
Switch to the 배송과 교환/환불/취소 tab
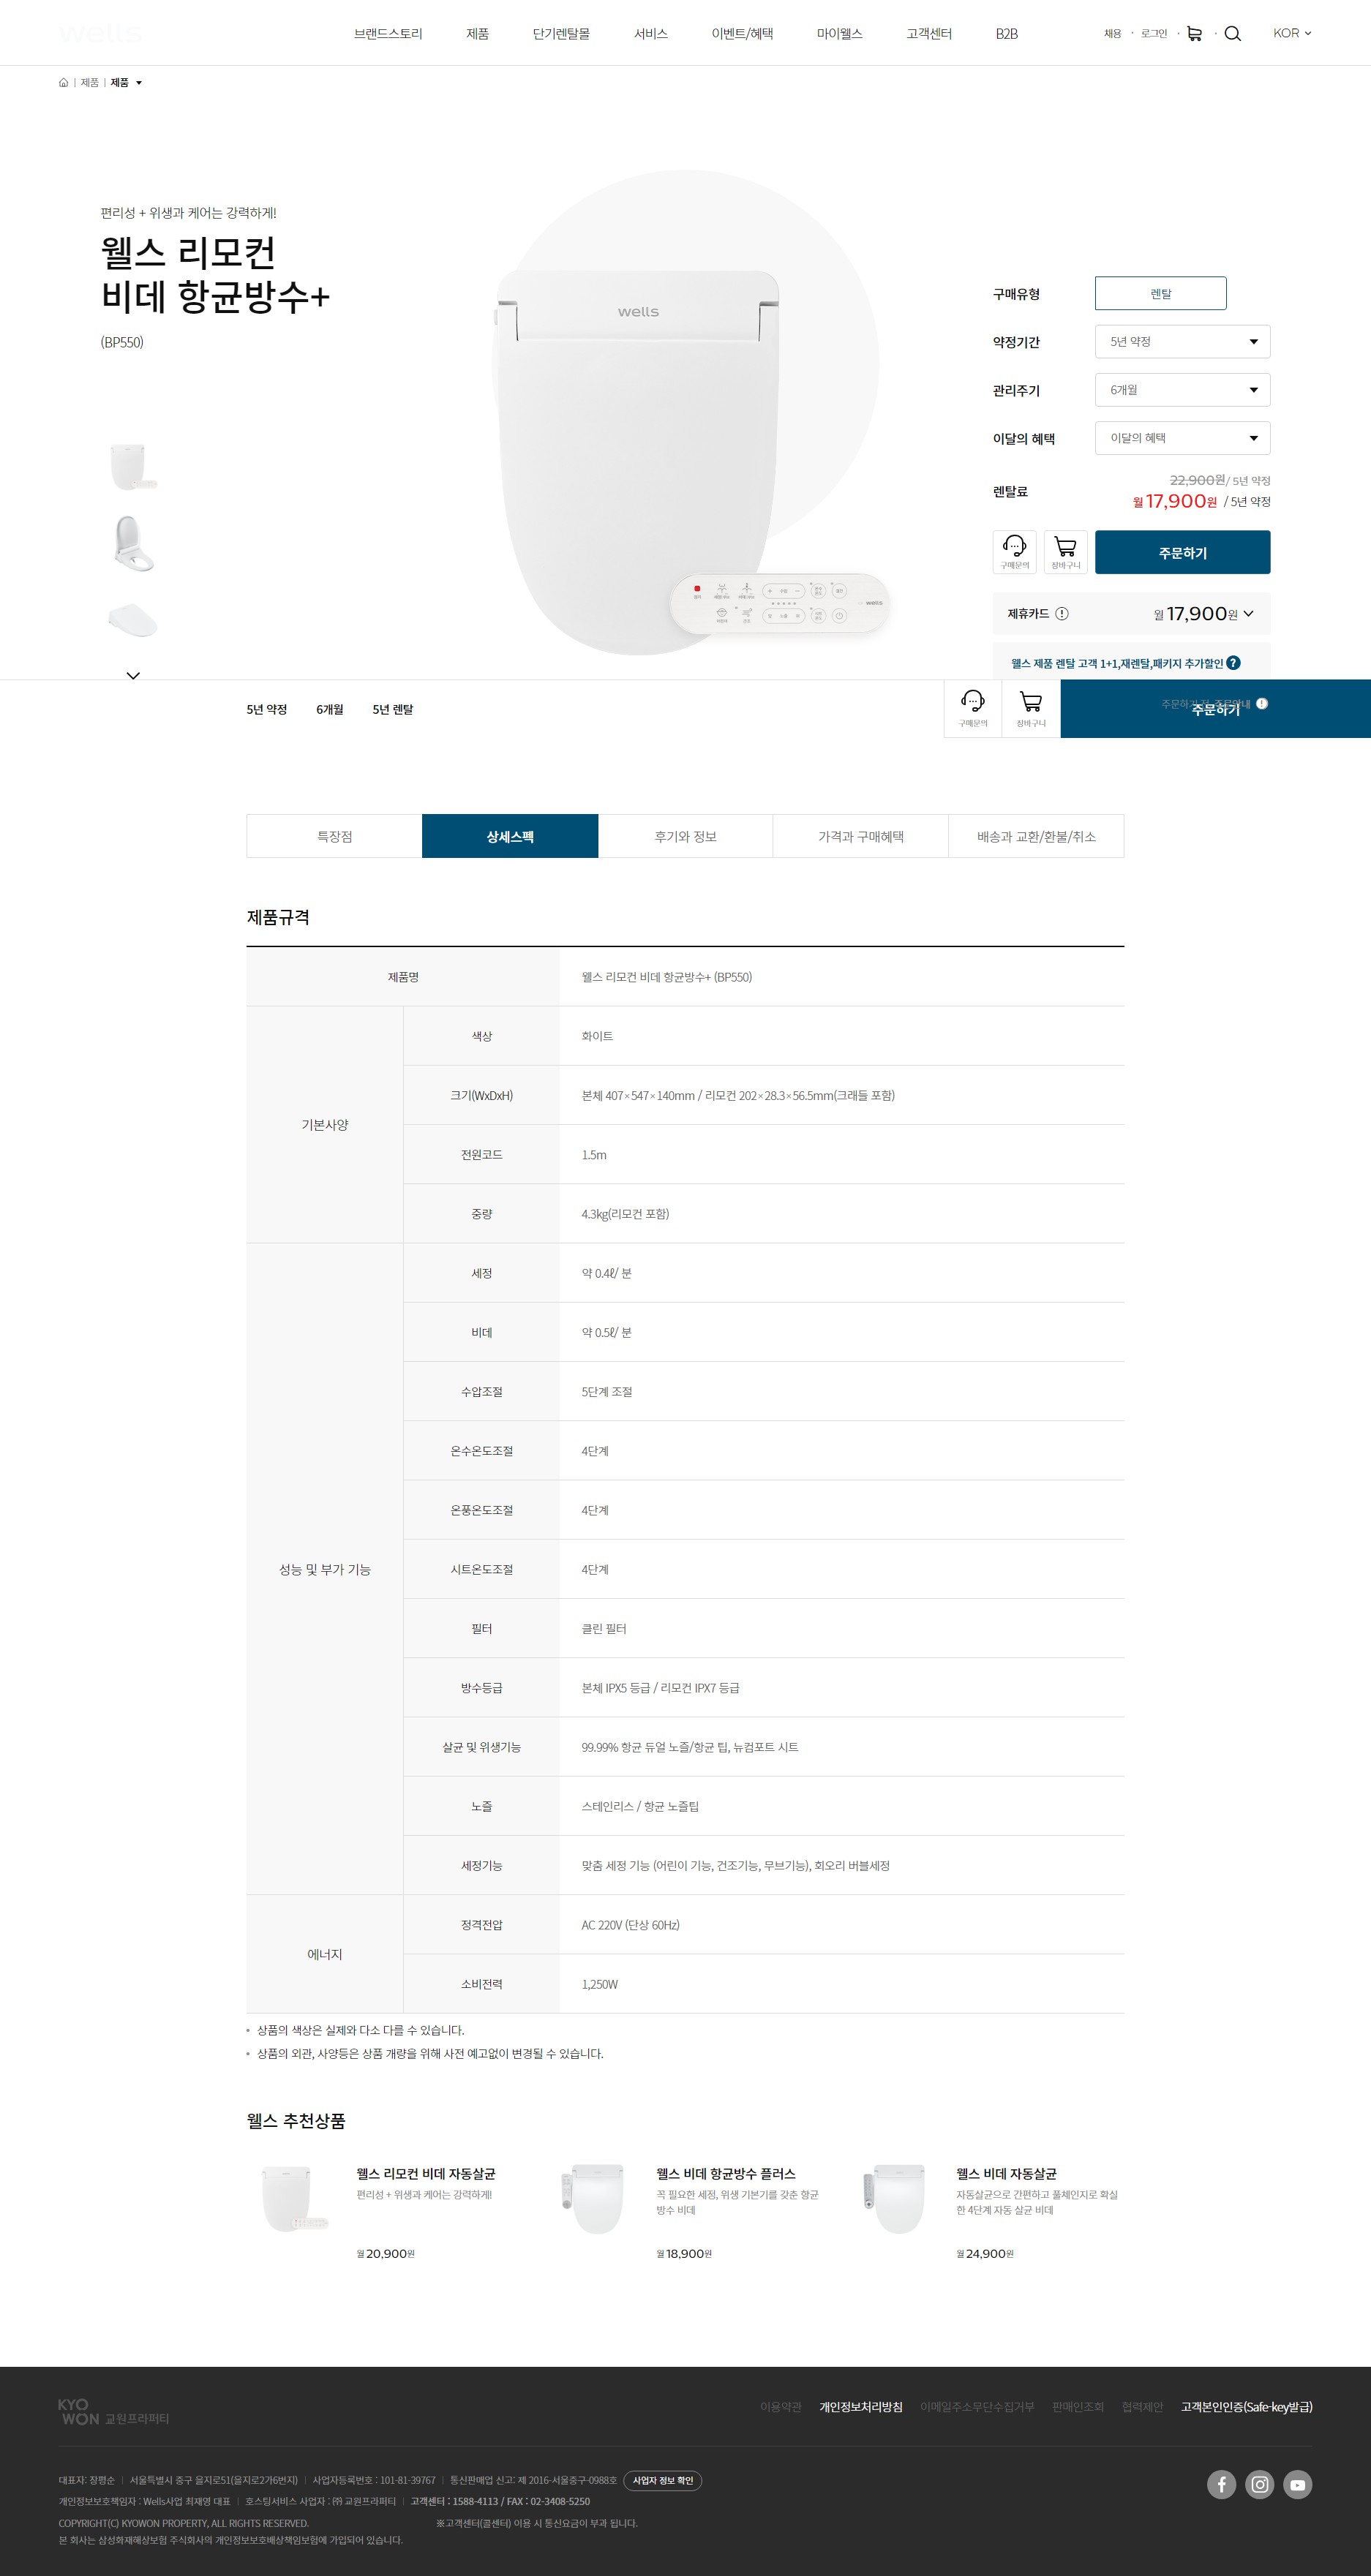click(x=1036, y=836)
